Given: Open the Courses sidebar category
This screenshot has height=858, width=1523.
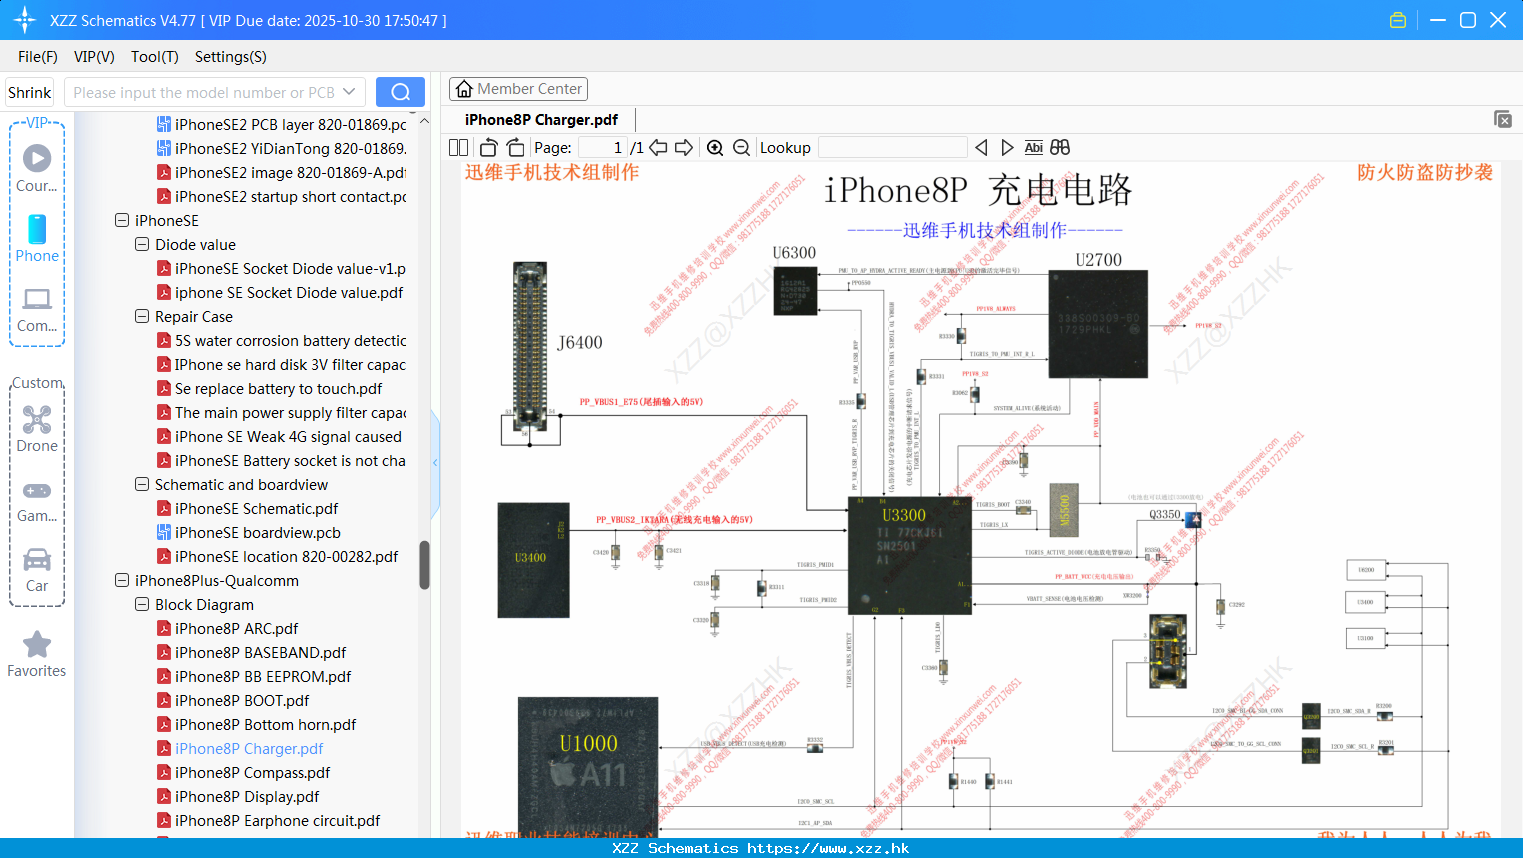Looking at the screenshot, I should (37, 168).
